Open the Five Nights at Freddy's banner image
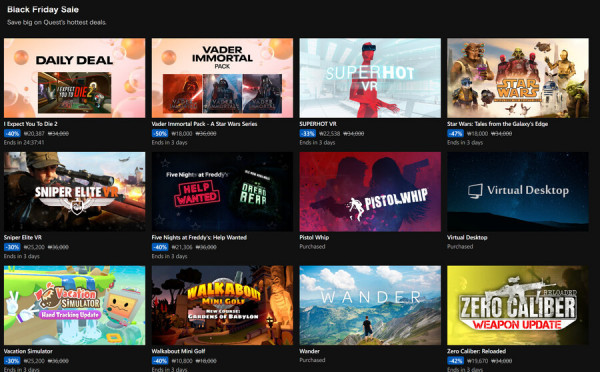This screenshot has height=372, width=600. click(222, 192)
